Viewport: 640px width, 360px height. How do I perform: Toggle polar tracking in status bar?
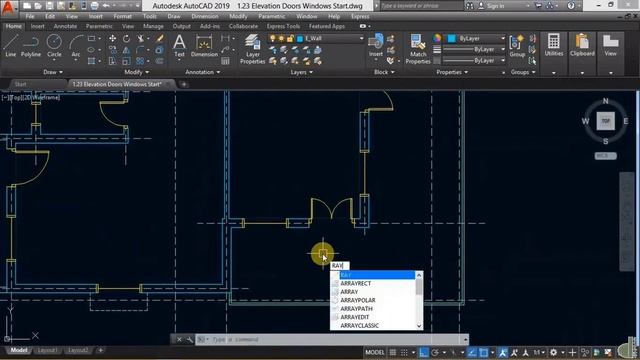pos(435,352)
